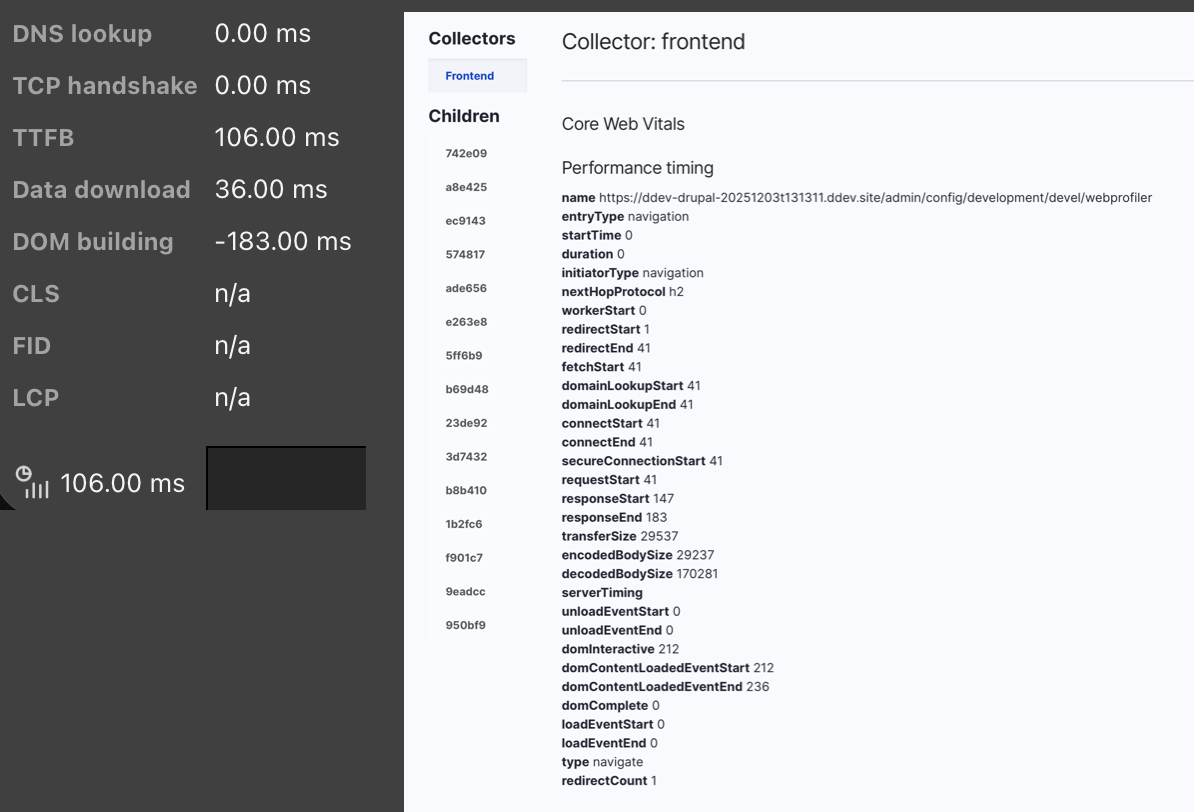Open child request ec9143
This screenshot has height=812, width=1194.
tap(465, 221)
